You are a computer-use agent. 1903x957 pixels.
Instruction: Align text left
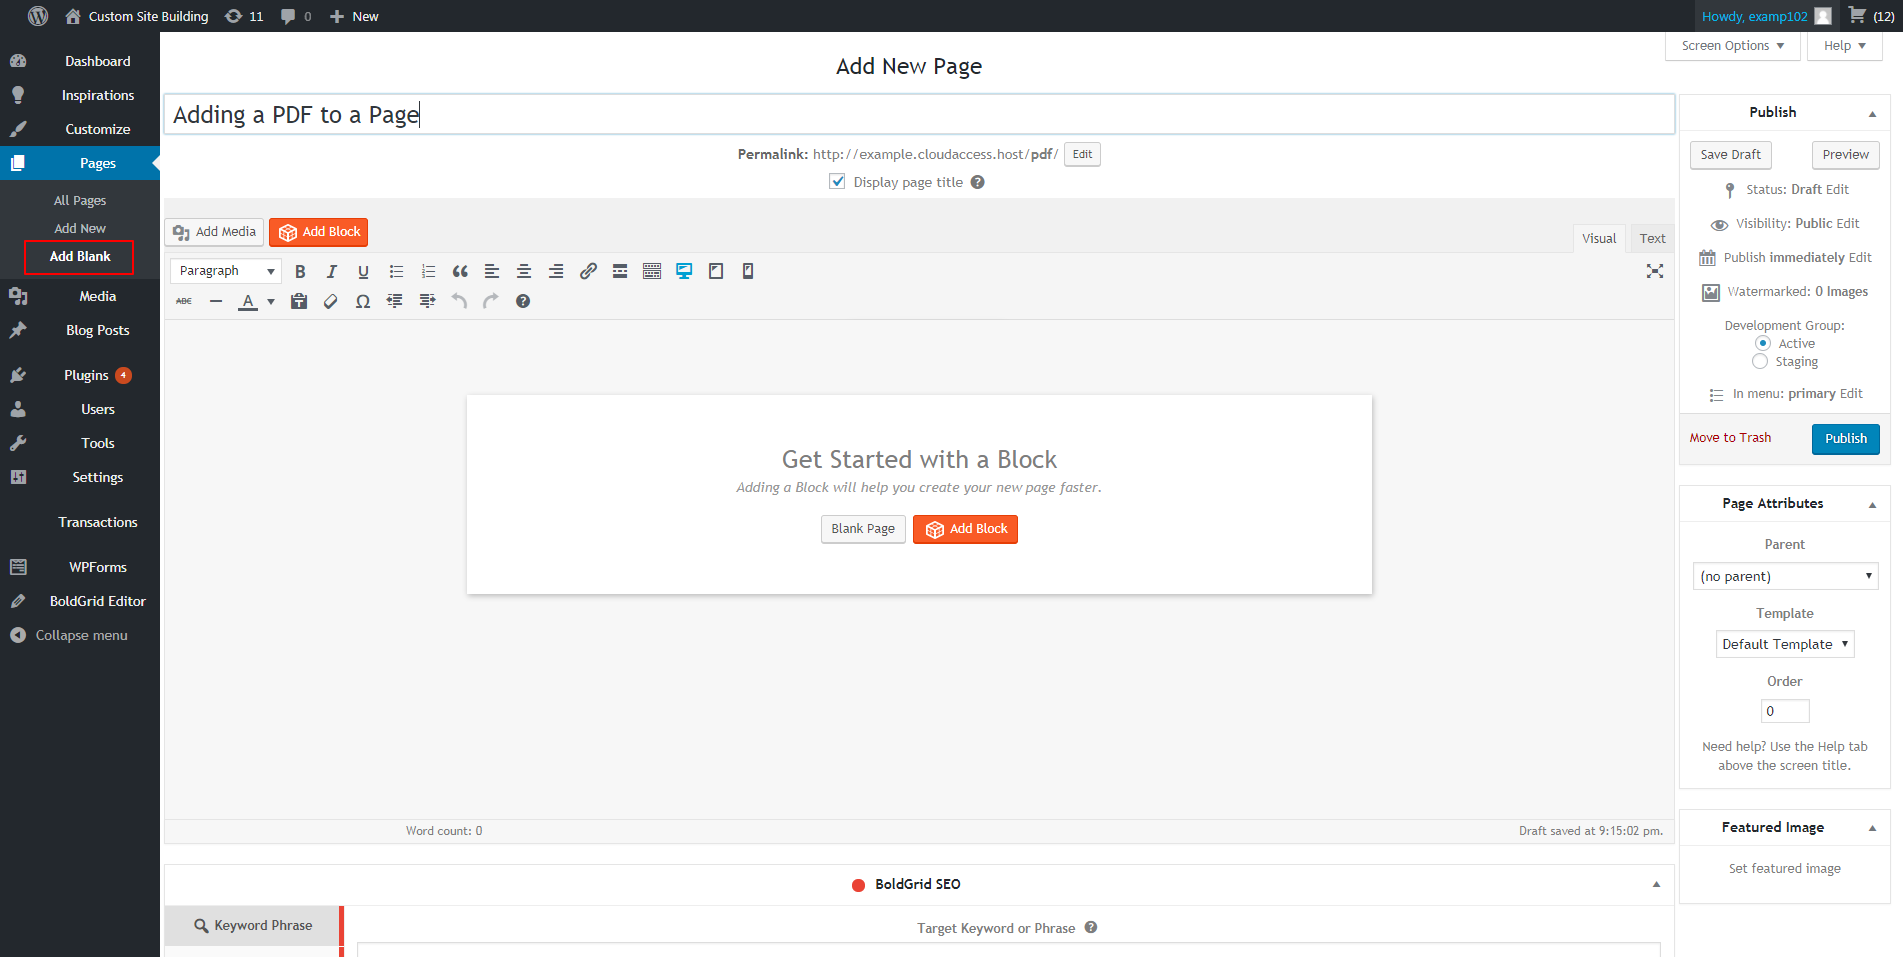tap(492, 271)
